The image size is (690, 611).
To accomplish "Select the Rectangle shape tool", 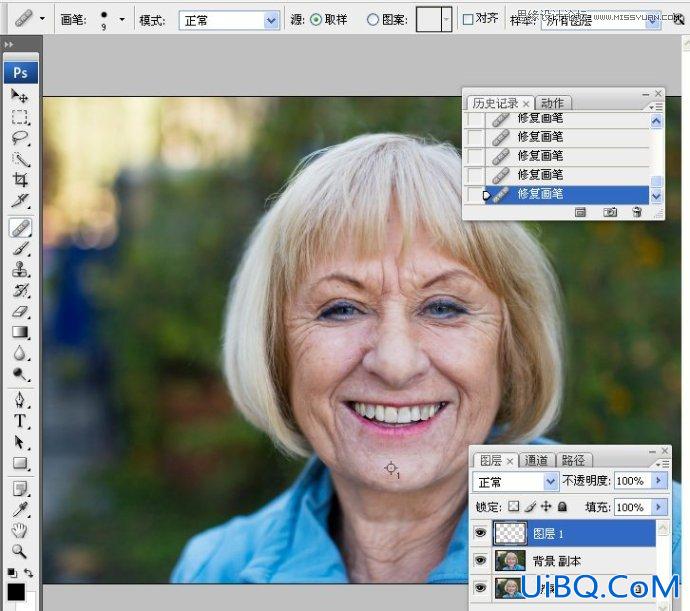I will (19, 463).
